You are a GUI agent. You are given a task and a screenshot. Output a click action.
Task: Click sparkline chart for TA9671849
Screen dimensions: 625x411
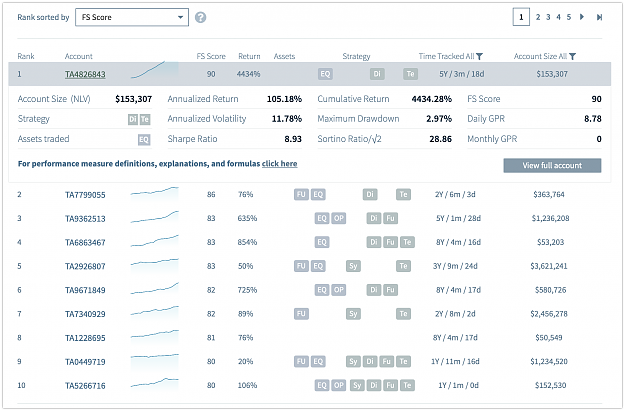155,289
